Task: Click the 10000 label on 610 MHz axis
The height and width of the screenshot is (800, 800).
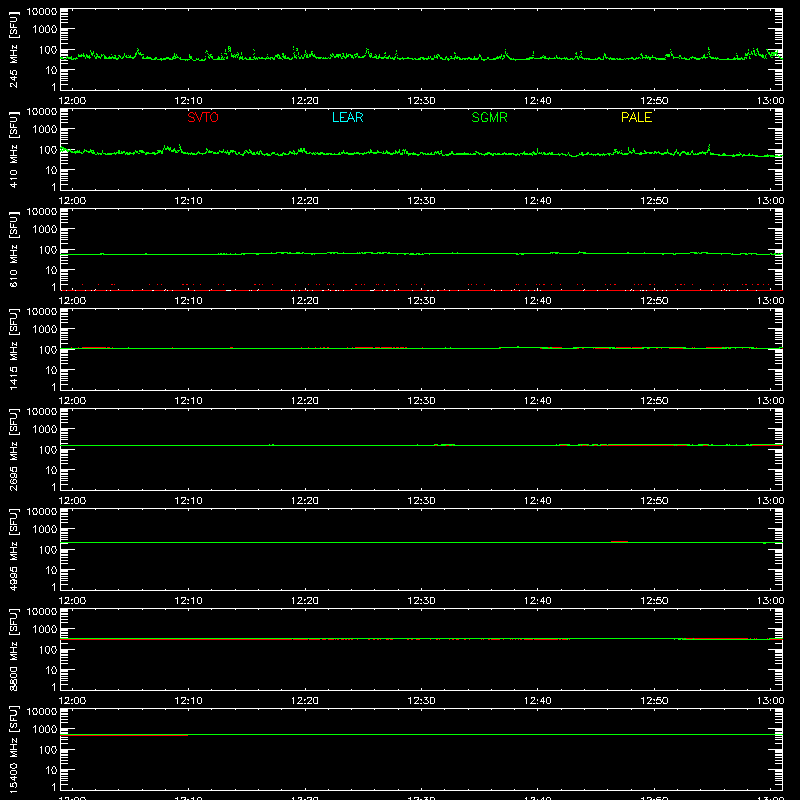Action: click(42, 212)
